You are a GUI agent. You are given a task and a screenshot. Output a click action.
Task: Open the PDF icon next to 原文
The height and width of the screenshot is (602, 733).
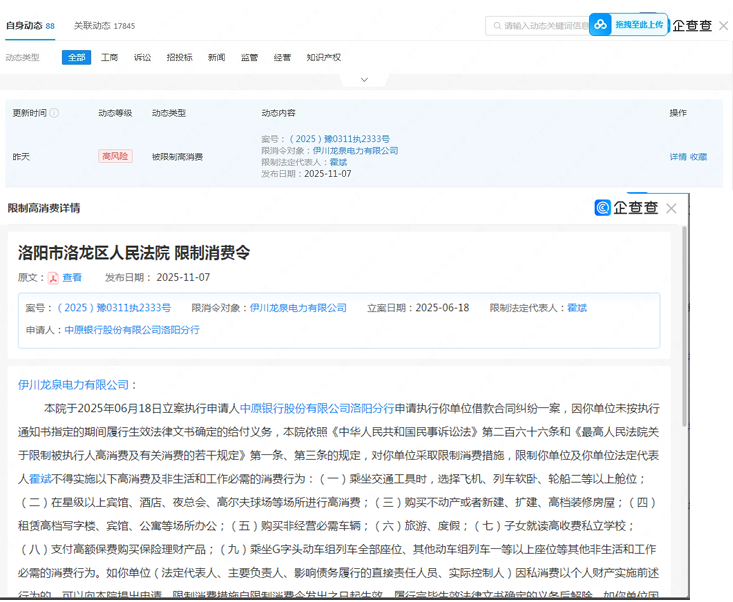pos(54,278)
